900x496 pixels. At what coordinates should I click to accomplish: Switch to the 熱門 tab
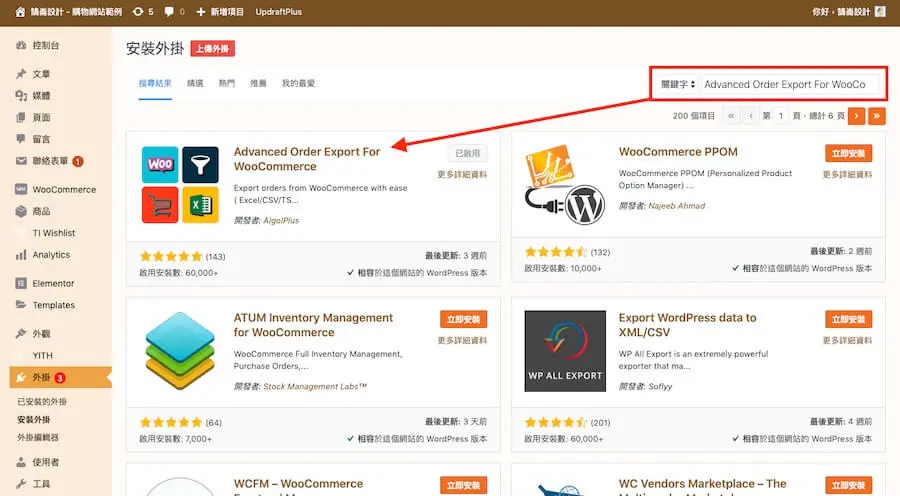pos(227,83)
